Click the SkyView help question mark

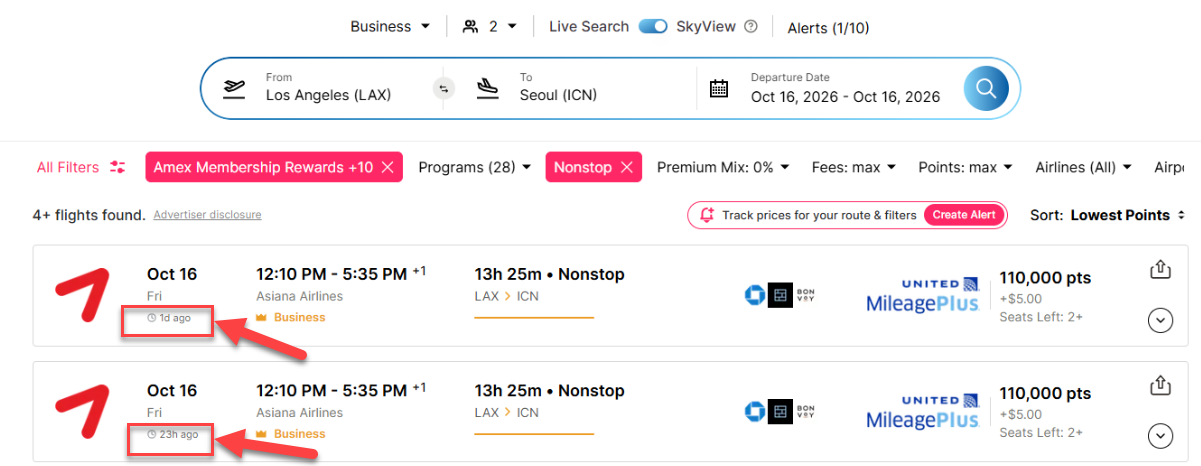point(751,27)
